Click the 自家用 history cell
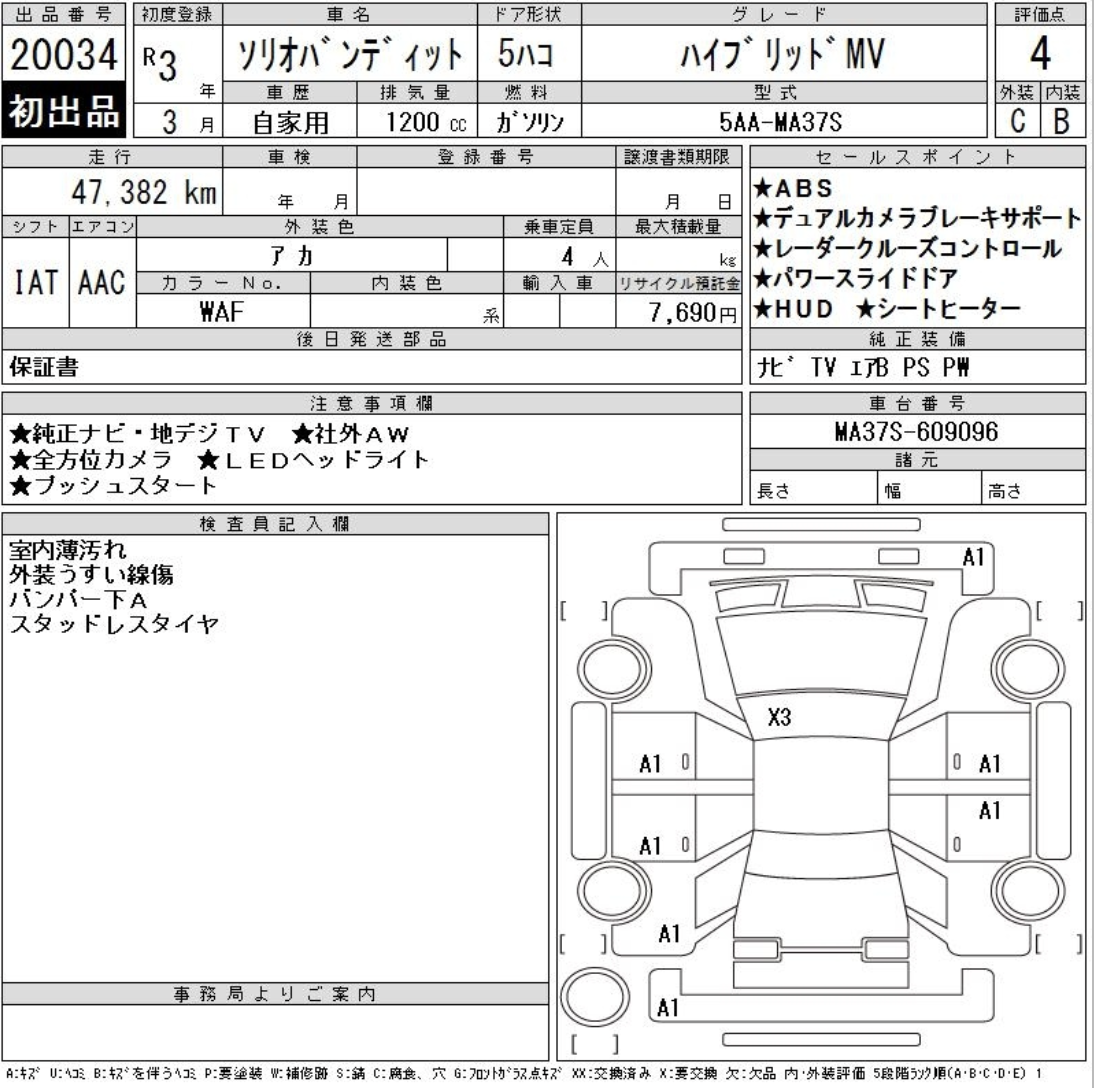 coord(290,122)
